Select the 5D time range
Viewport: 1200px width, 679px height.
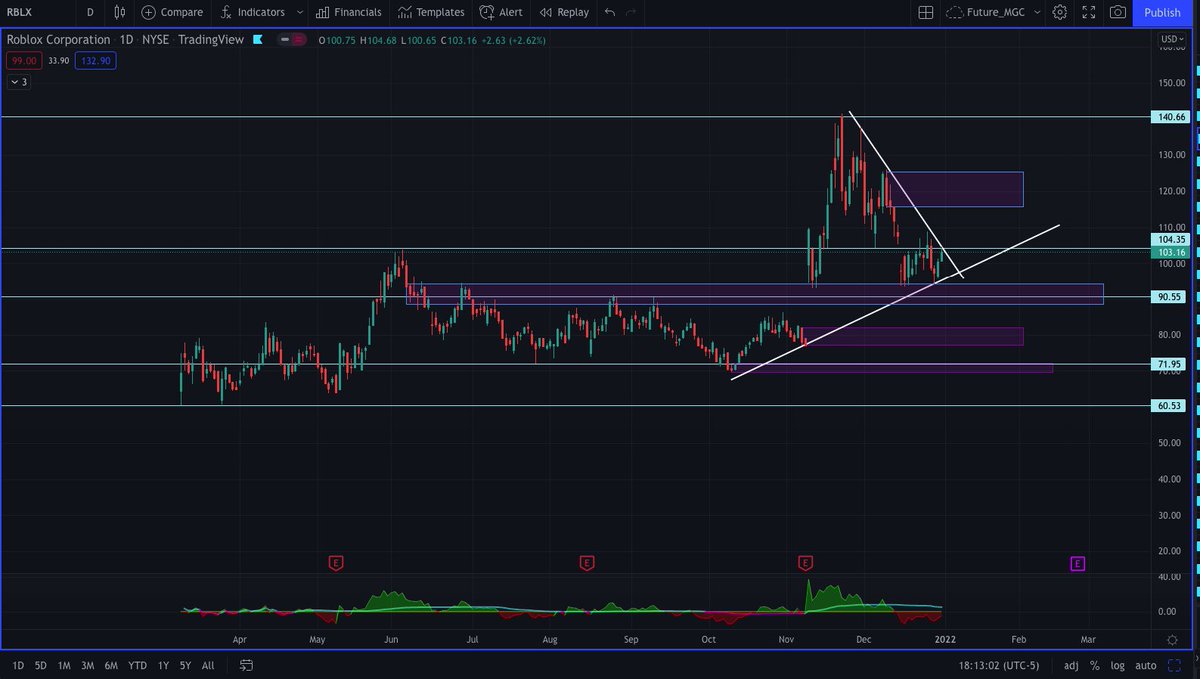pos(41,665)
